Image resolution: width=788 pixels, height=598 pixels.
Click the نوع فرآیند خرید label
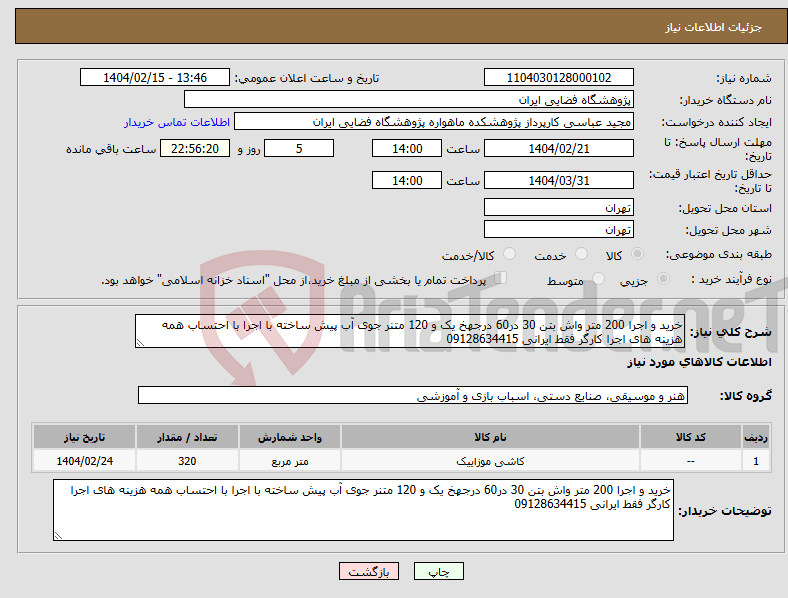click(x=731, y=279)
